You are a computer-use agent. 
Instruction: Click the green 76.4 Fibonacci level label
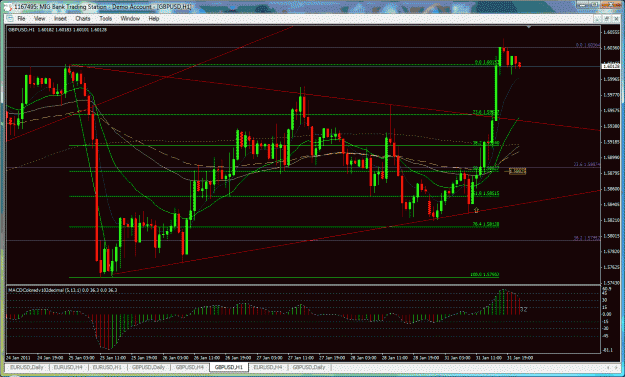point(485,224)
